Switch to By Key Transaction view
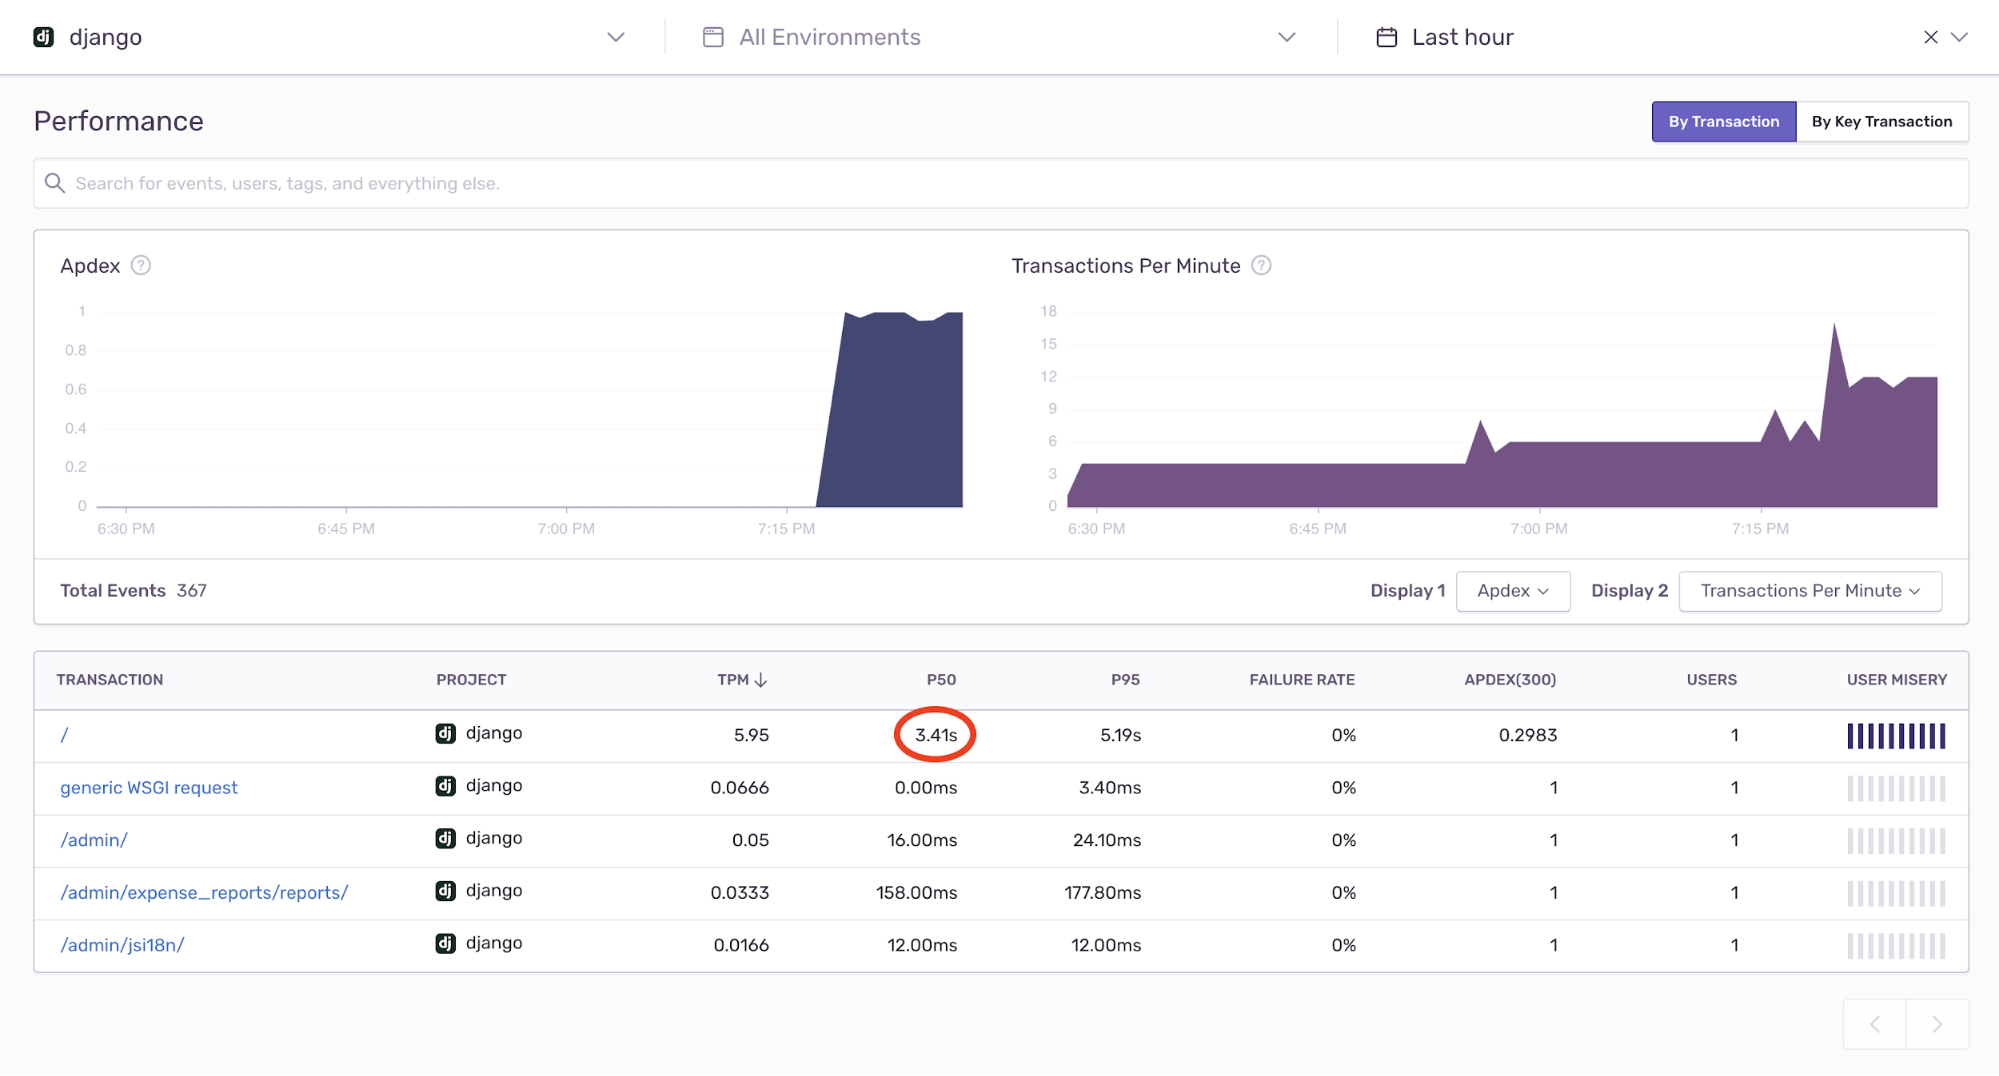 (1881, 122)
